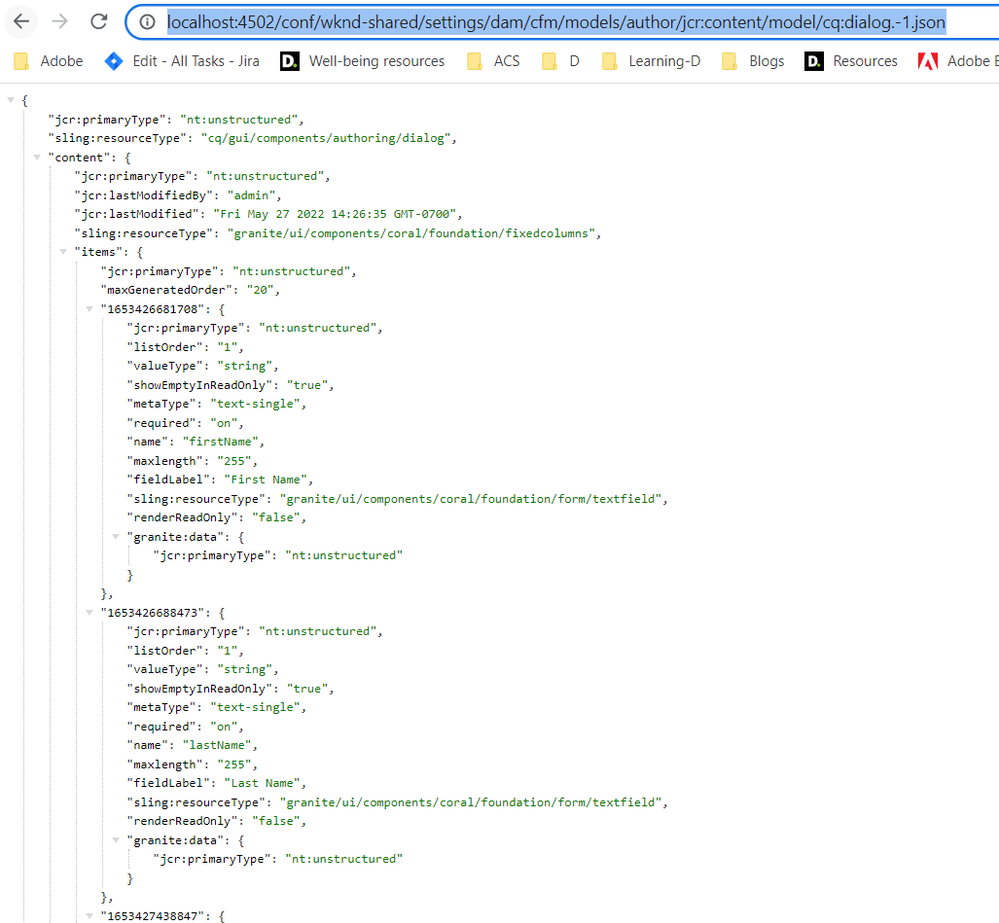
Task: Collapse the "1653426681708" JSON node
Action: pyautogui.click(x=90, y=309)
